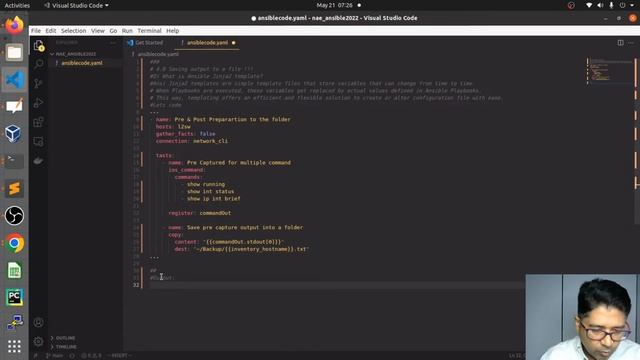Viewport: 640px width, 360px height.
Task: Open the clock May 21 07:26 calendar
Action: pos(334,5)
